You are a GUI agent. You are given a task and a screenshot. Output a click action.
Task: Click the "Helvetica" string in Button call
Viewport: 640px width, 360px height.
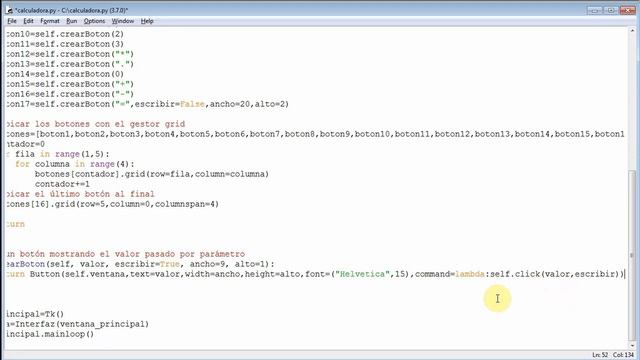coord(362,274)
